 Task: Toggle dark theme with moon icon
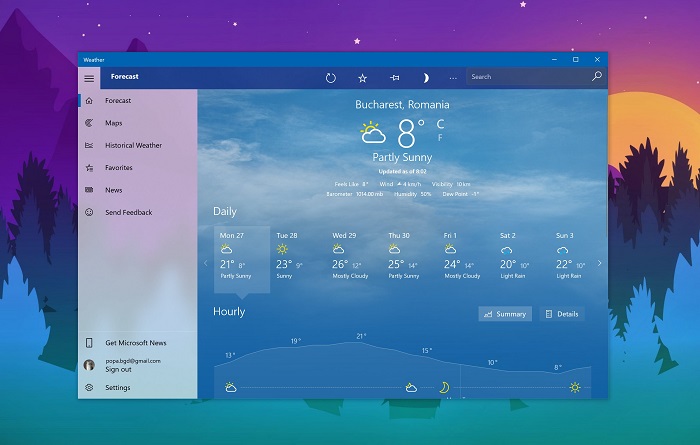click(425, 77)
